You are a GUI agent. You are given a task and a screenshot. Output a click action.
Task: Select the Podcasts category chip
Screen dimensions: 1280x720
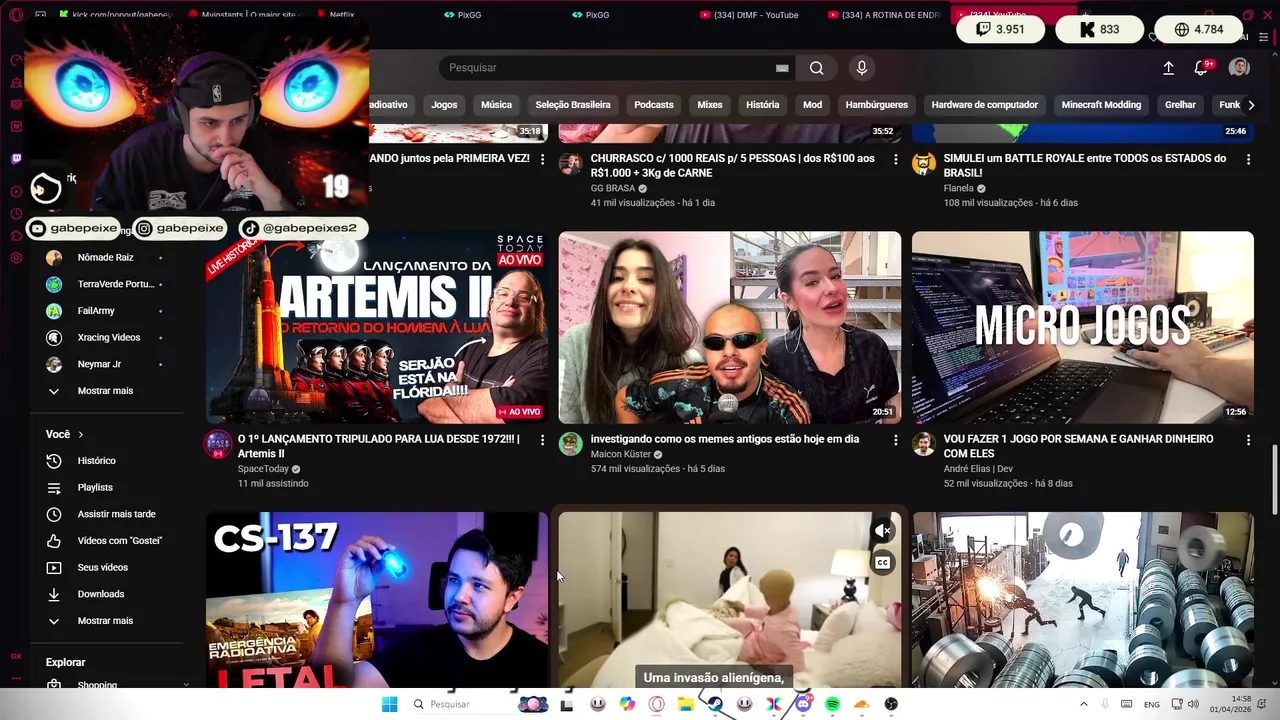tap(654, 105)
